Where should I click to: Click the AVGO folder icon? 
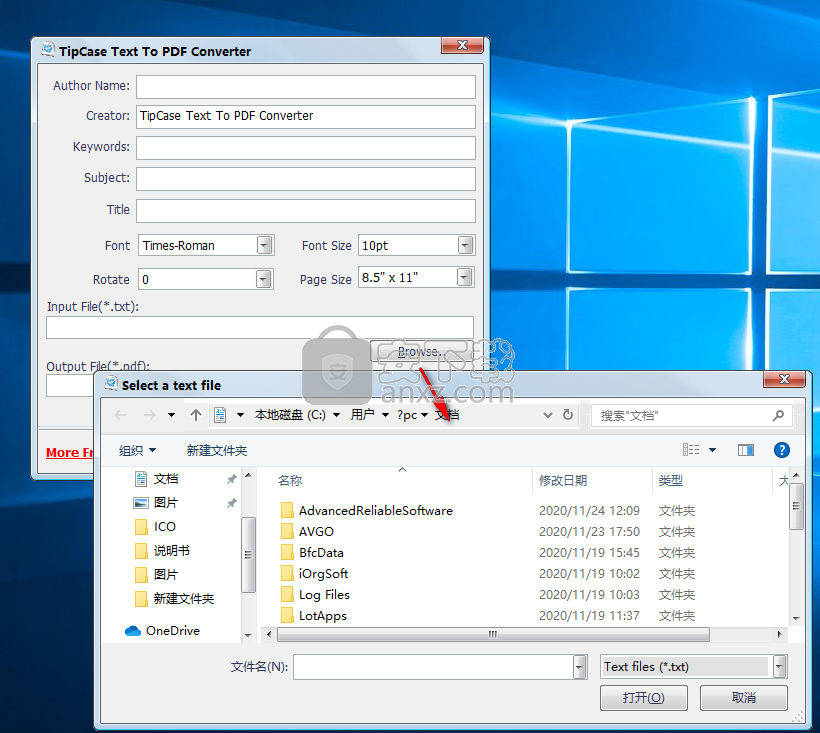287,531
